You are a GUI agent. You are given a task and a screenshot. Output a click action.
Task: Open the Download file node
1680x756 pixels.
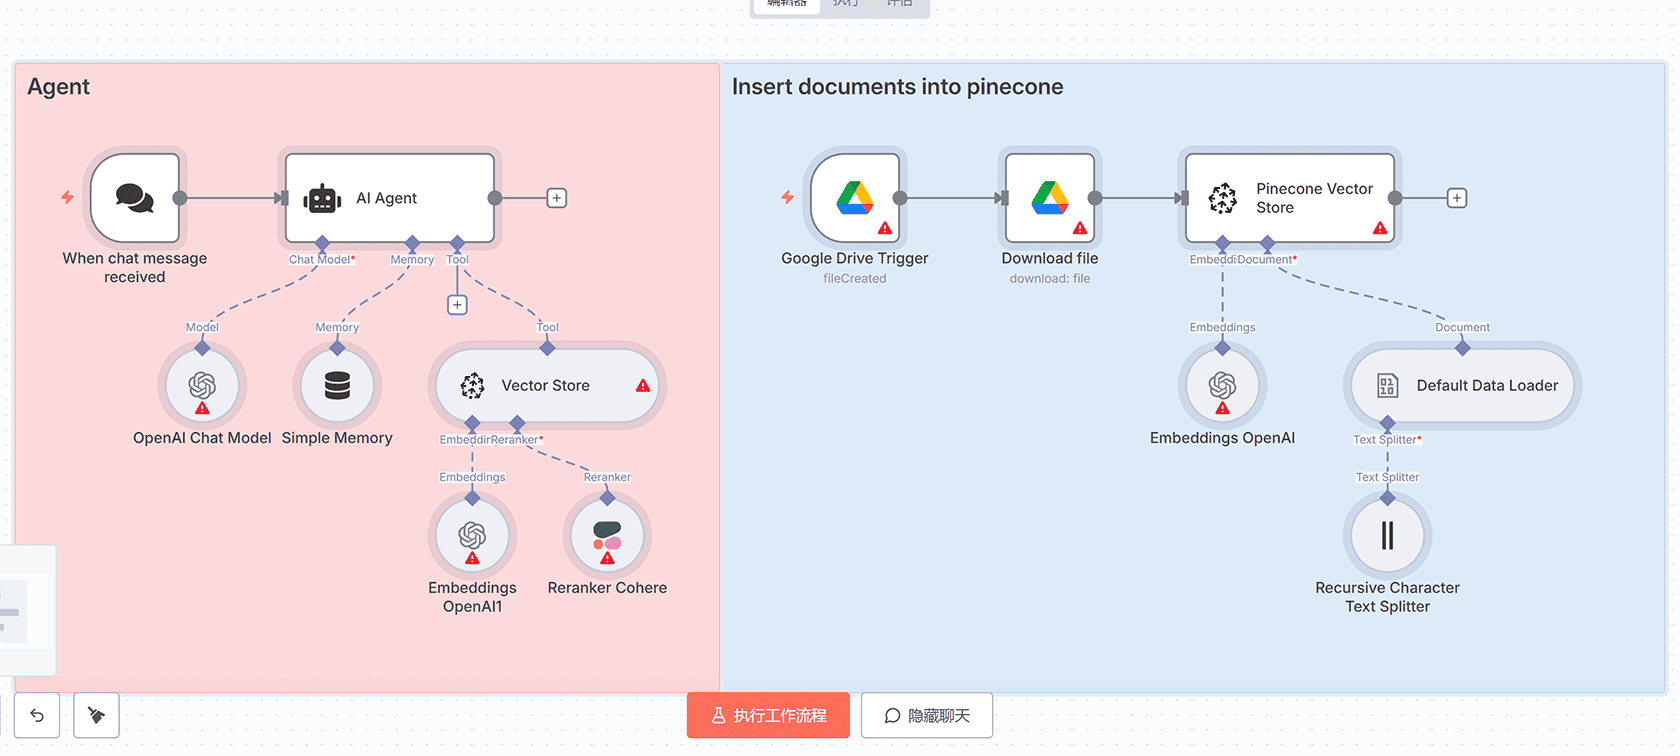(x=1049, y=198)
